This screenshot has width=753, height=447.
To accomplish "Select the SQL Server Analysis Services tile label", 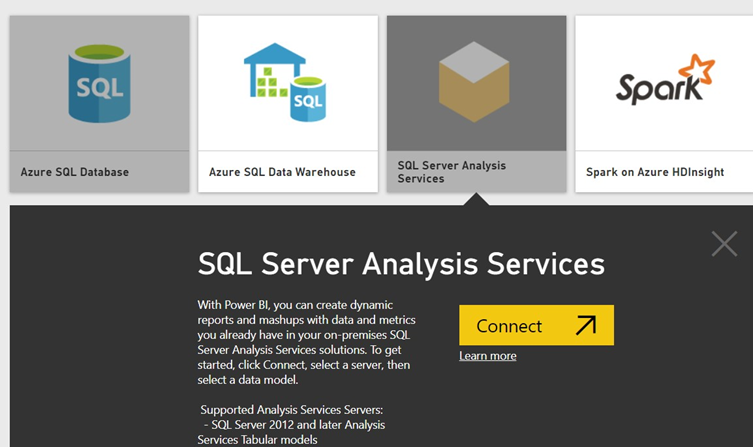I will pos(452,172).
